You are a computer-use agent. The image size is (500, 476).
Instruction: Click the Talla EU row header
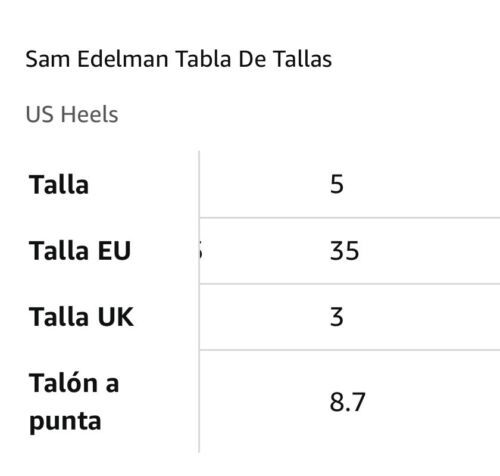[80, 251]
